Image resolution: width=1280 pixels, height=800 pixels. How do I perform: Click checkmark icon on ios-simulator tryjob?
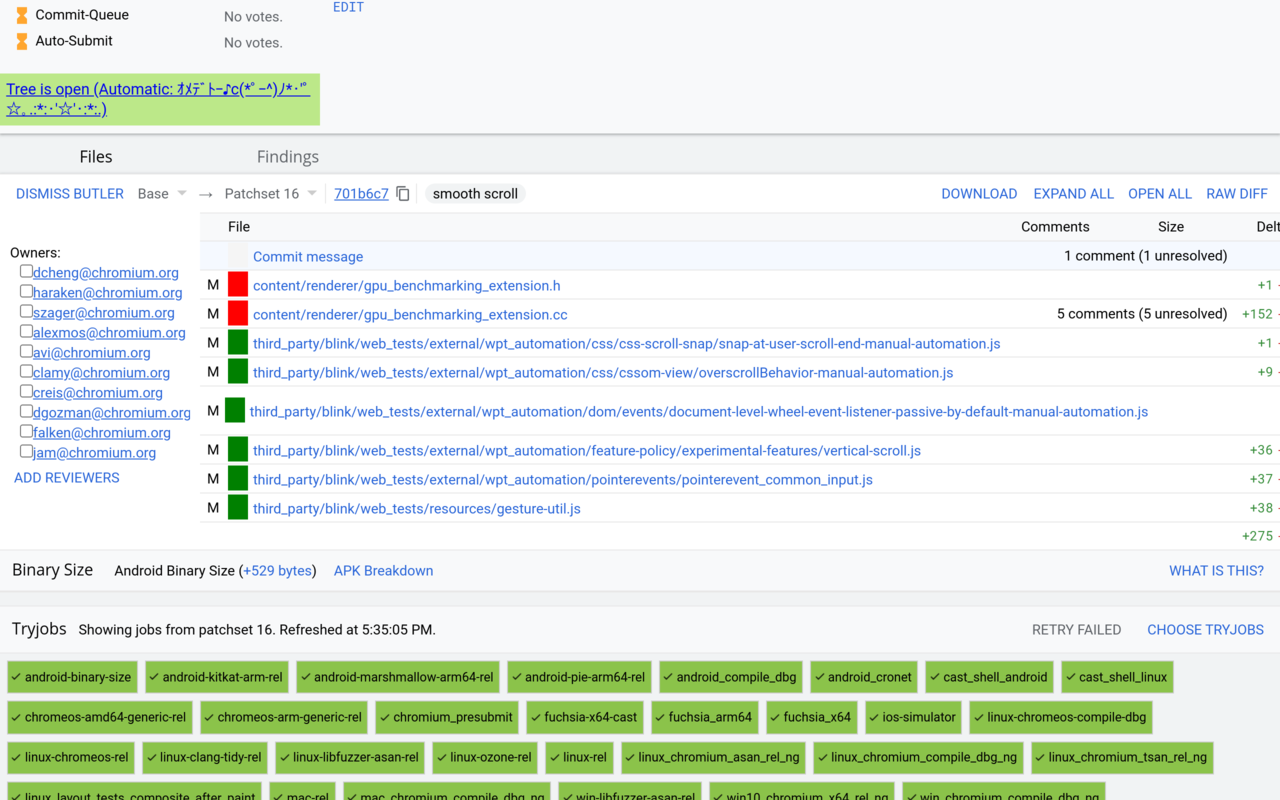click(x=875, y=717)
